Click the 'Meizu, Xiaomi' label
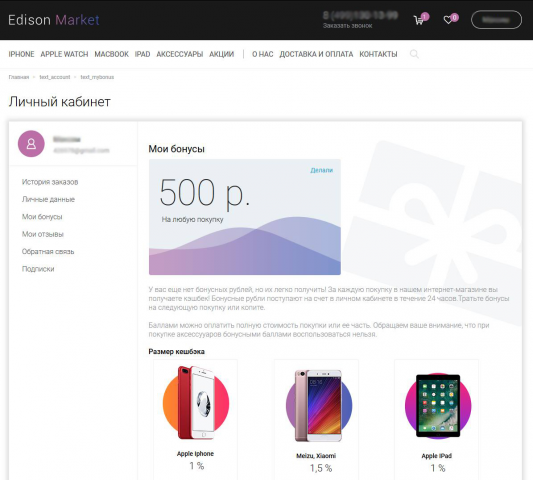 point(316,456)
